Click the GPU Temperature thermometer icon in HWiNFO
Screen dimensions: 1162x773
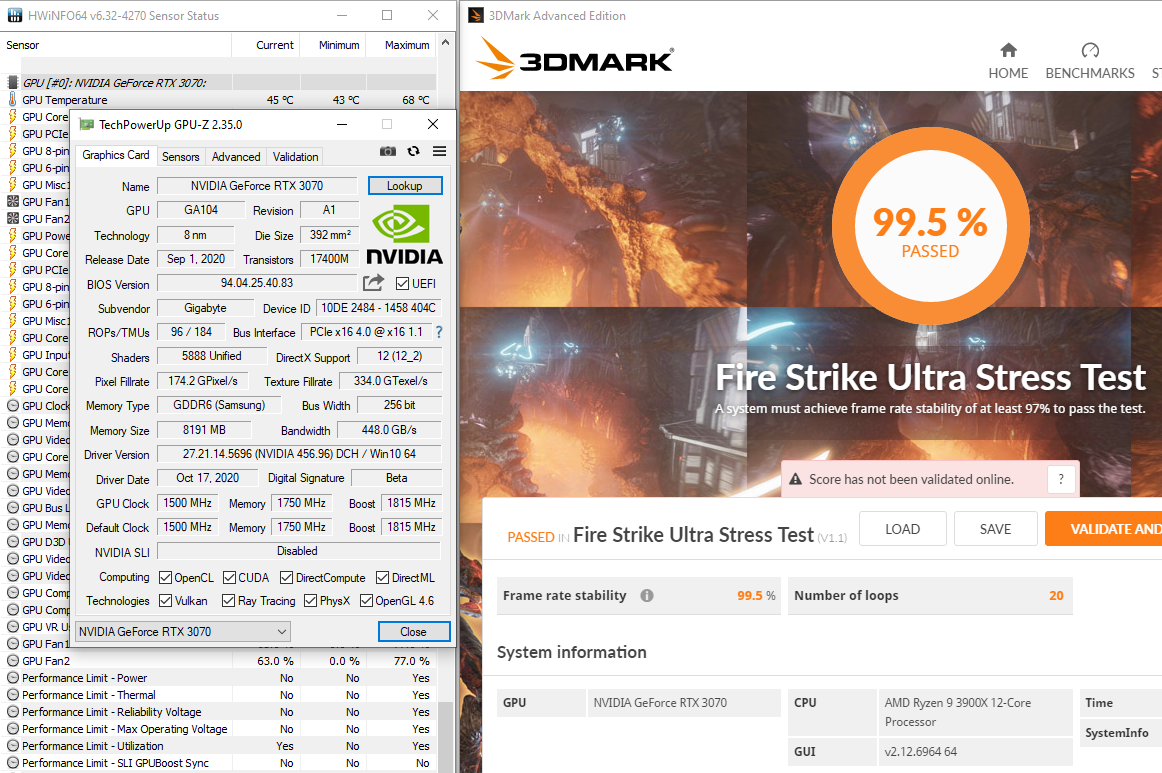click(x=13, y=99)
